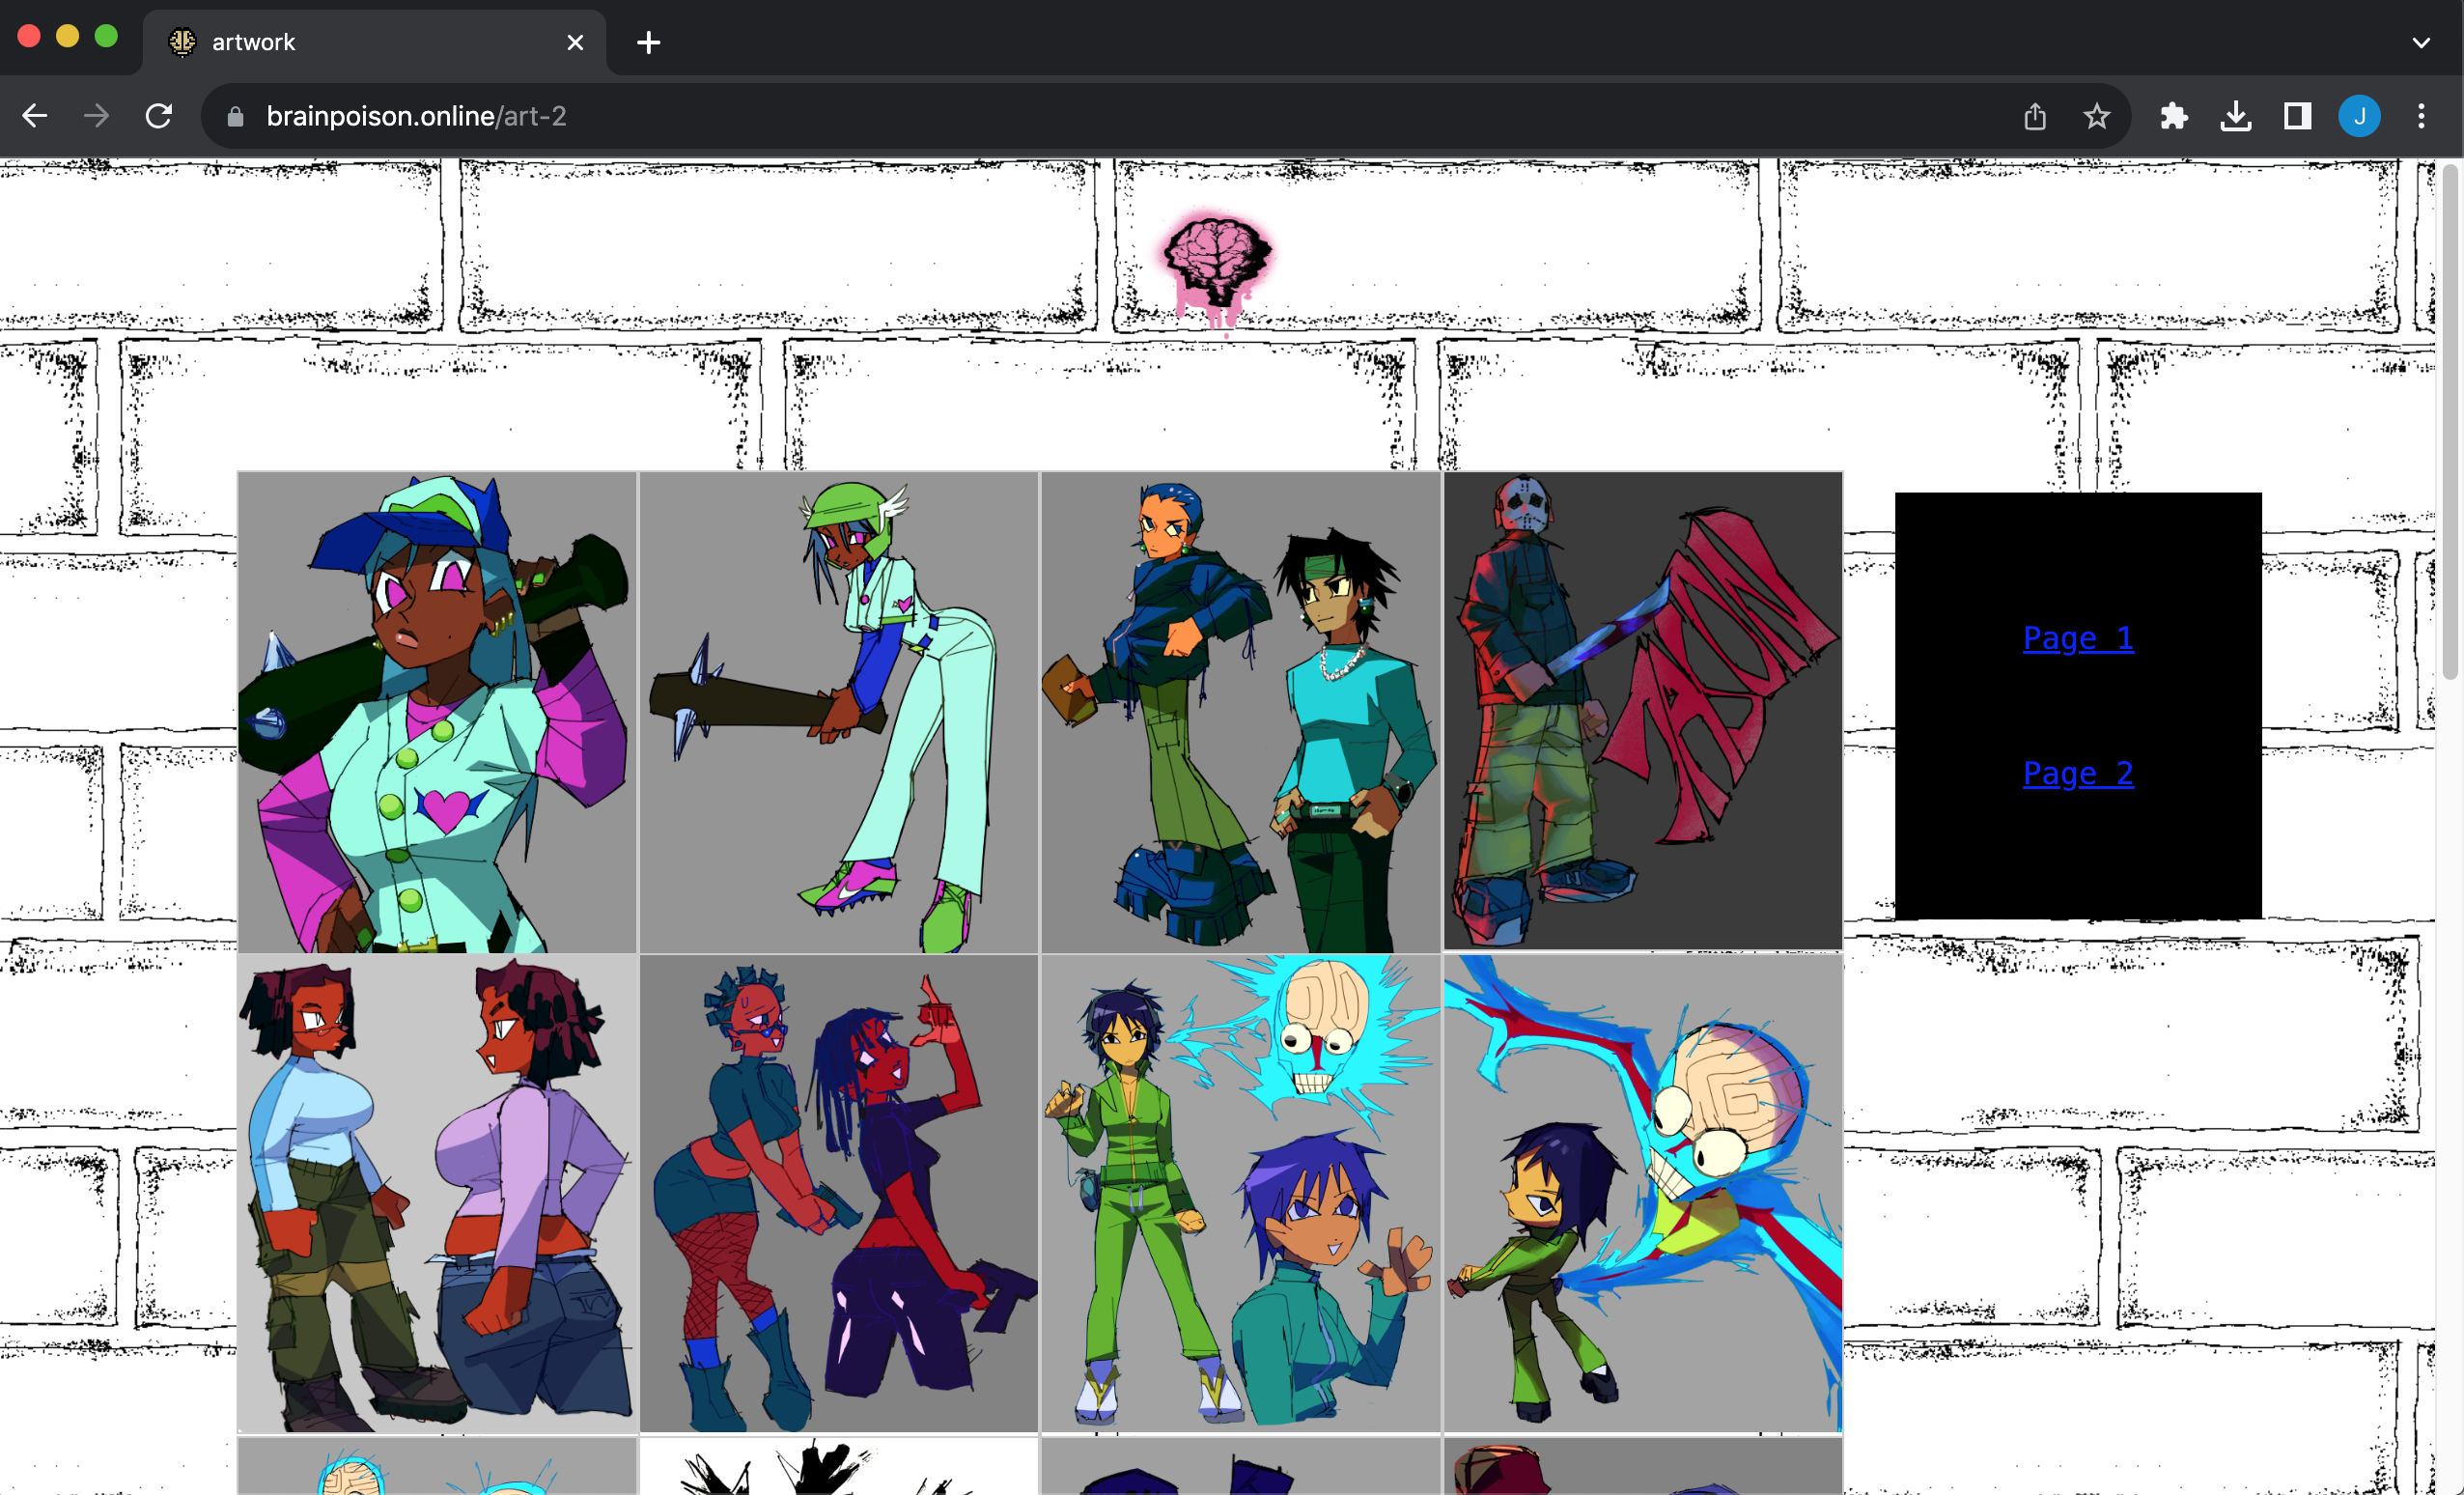Go back to previous page
The width and height of the screenshot is (2464, 1495).
(x=35, y=116)
